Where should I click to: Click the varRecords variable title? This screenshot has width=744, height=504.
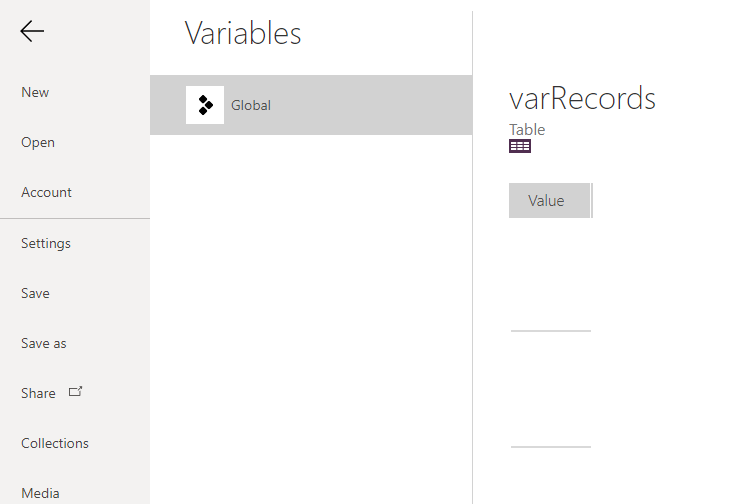582,98
